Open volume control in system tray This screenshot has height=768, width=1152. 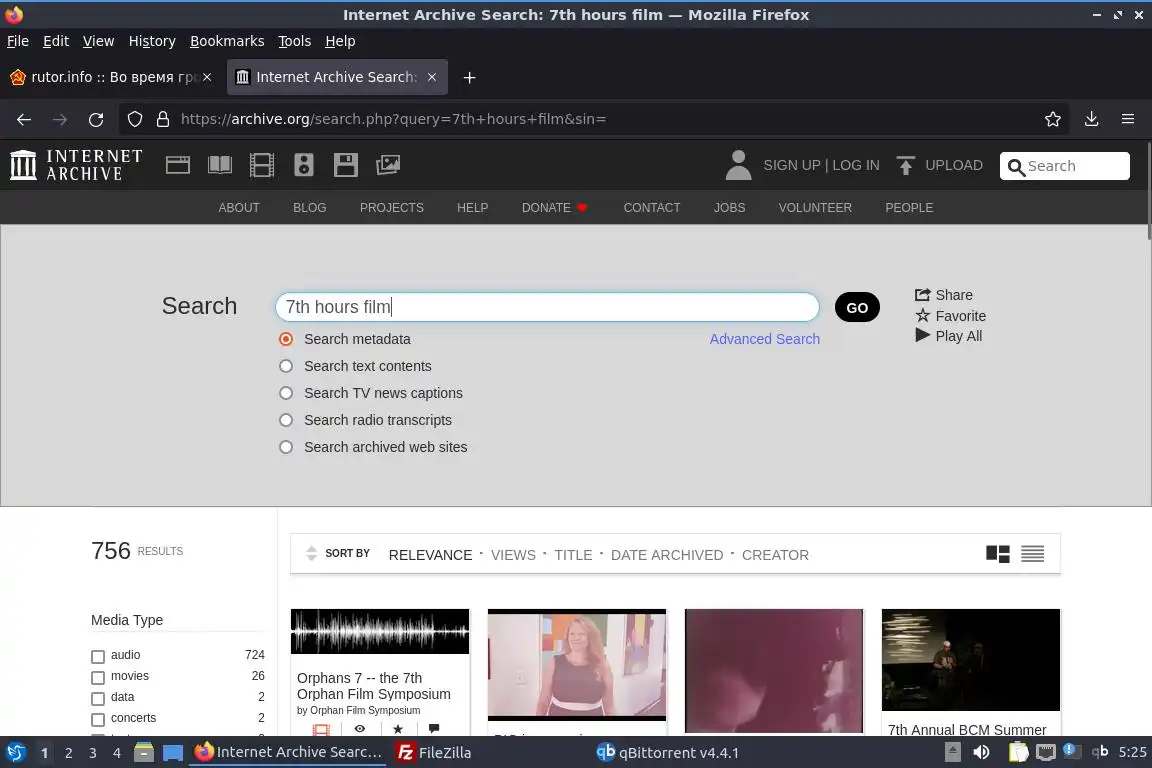click(981, 752)
